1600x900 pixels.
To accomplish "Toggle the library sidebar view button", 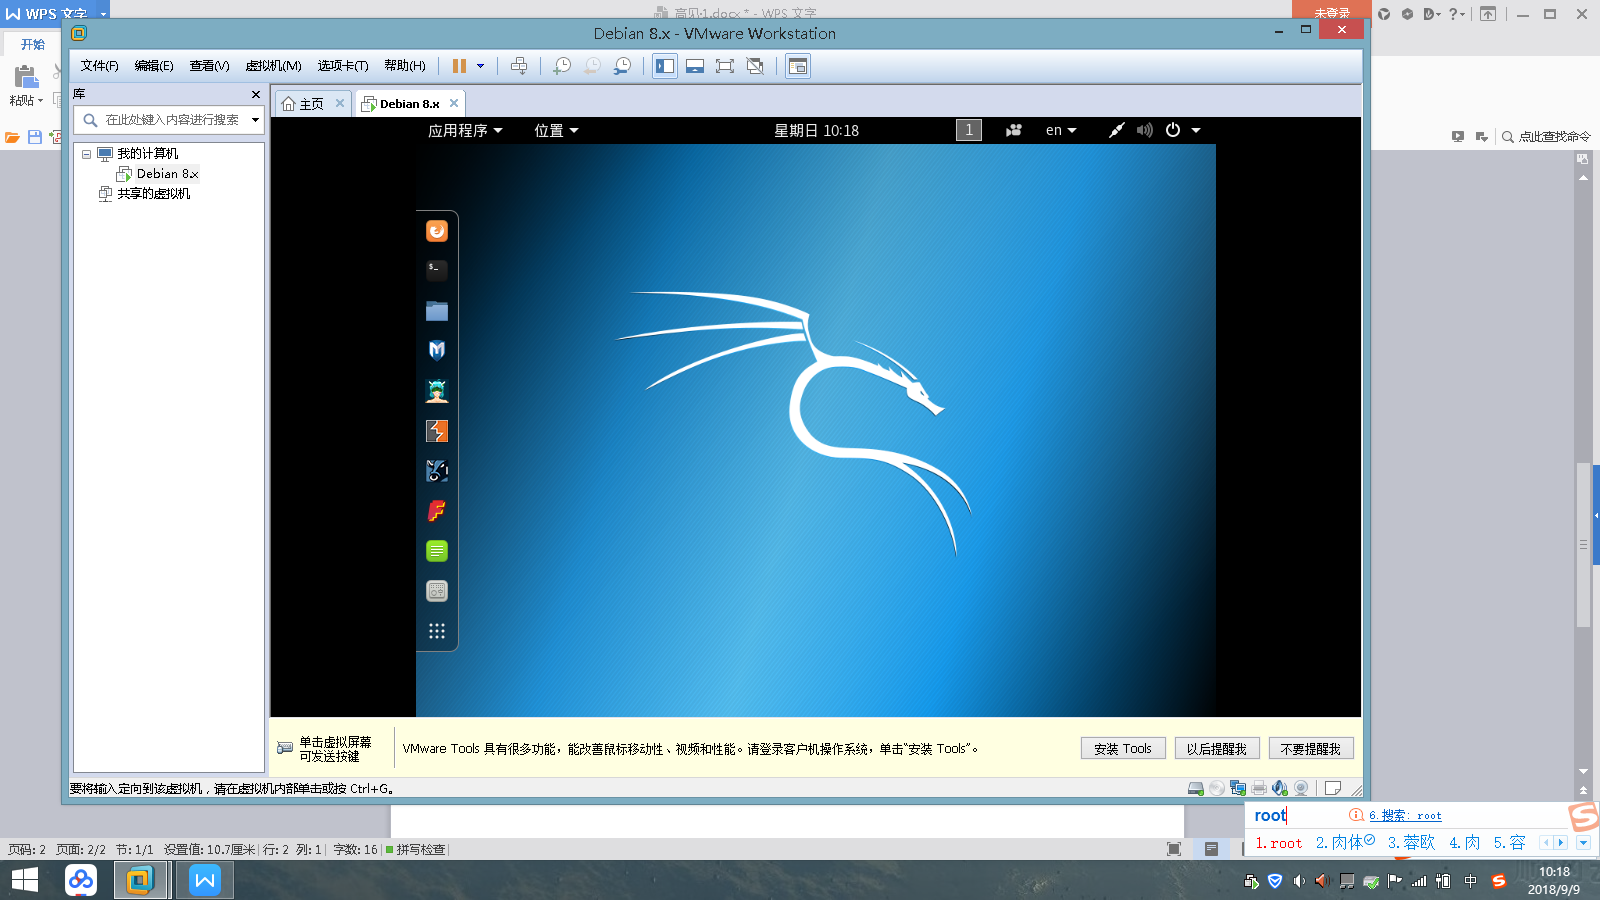I will click(665, 66).
